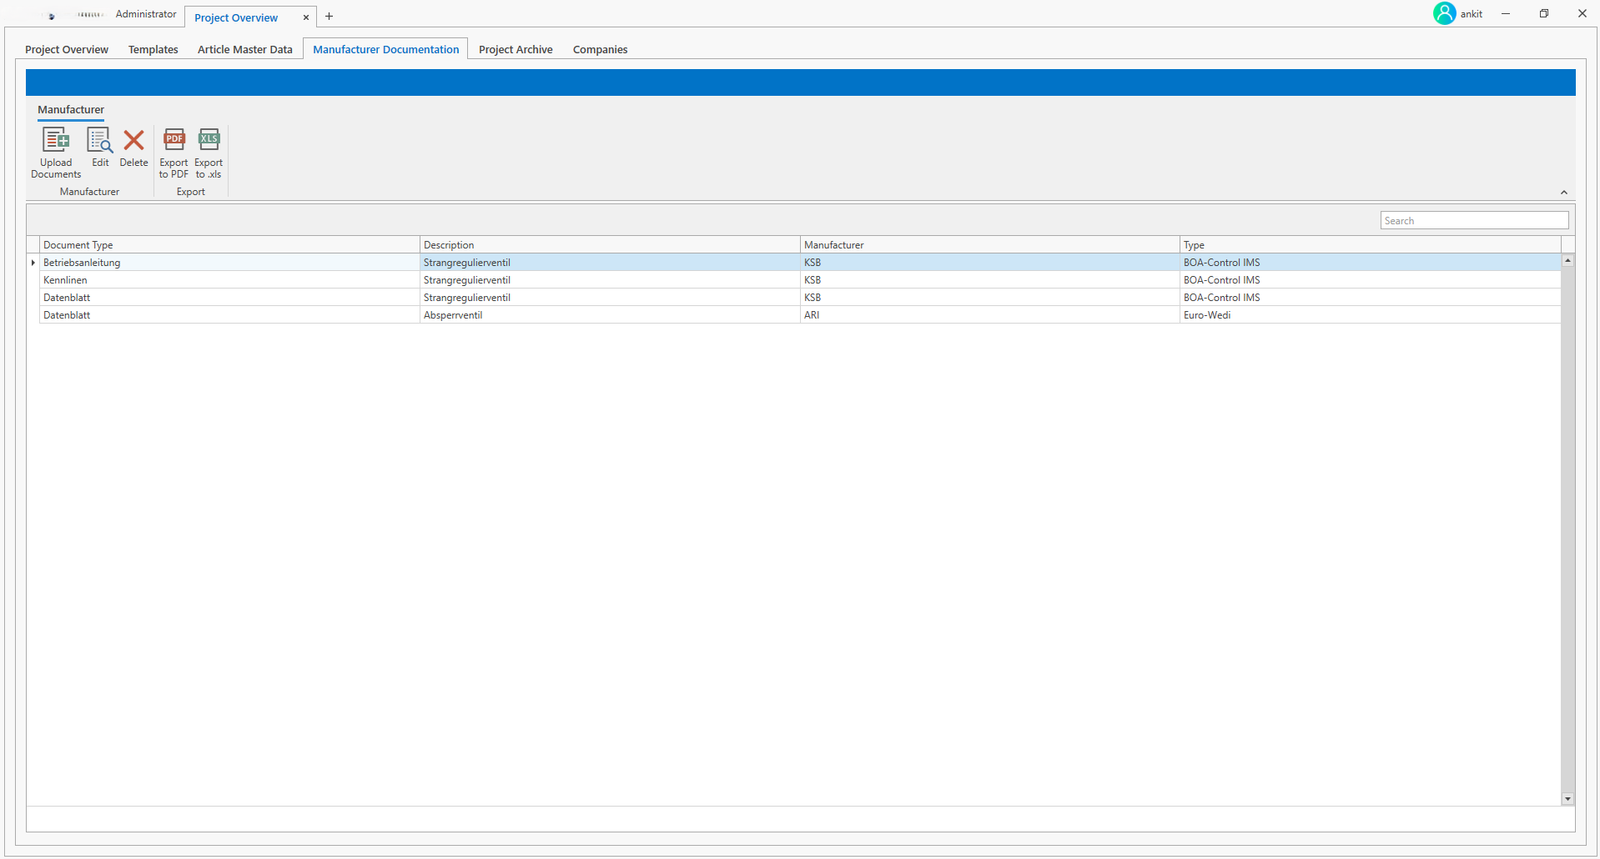Switch to the Templates tab

153,50
